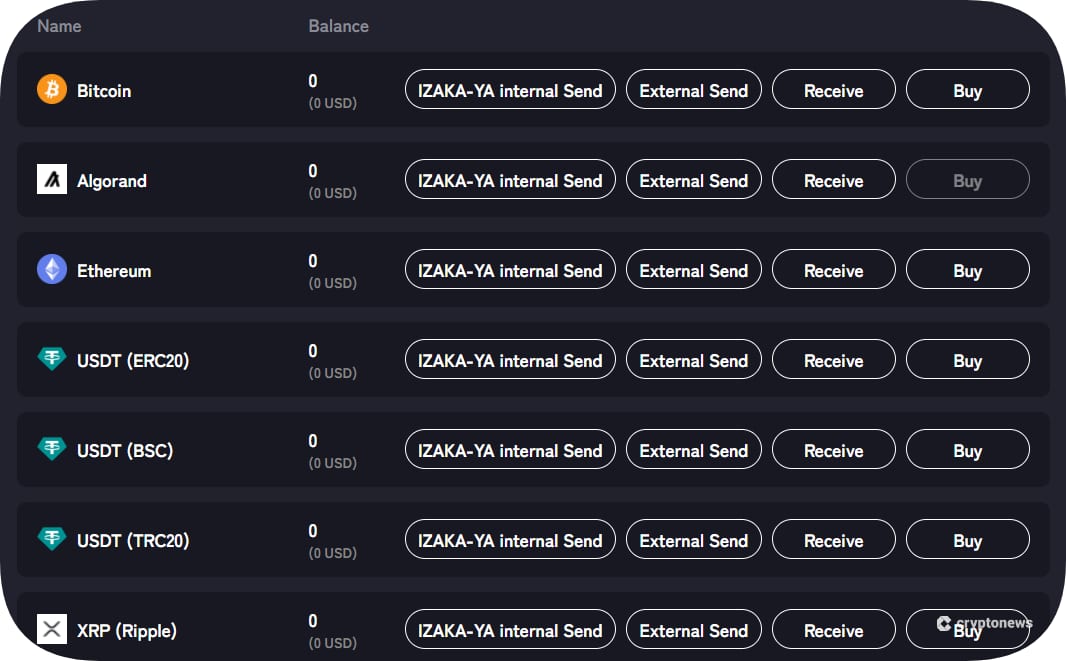The image size is (1066, 661).
Task: Click the Algorand balance value 0
Action: pos(313,171)
